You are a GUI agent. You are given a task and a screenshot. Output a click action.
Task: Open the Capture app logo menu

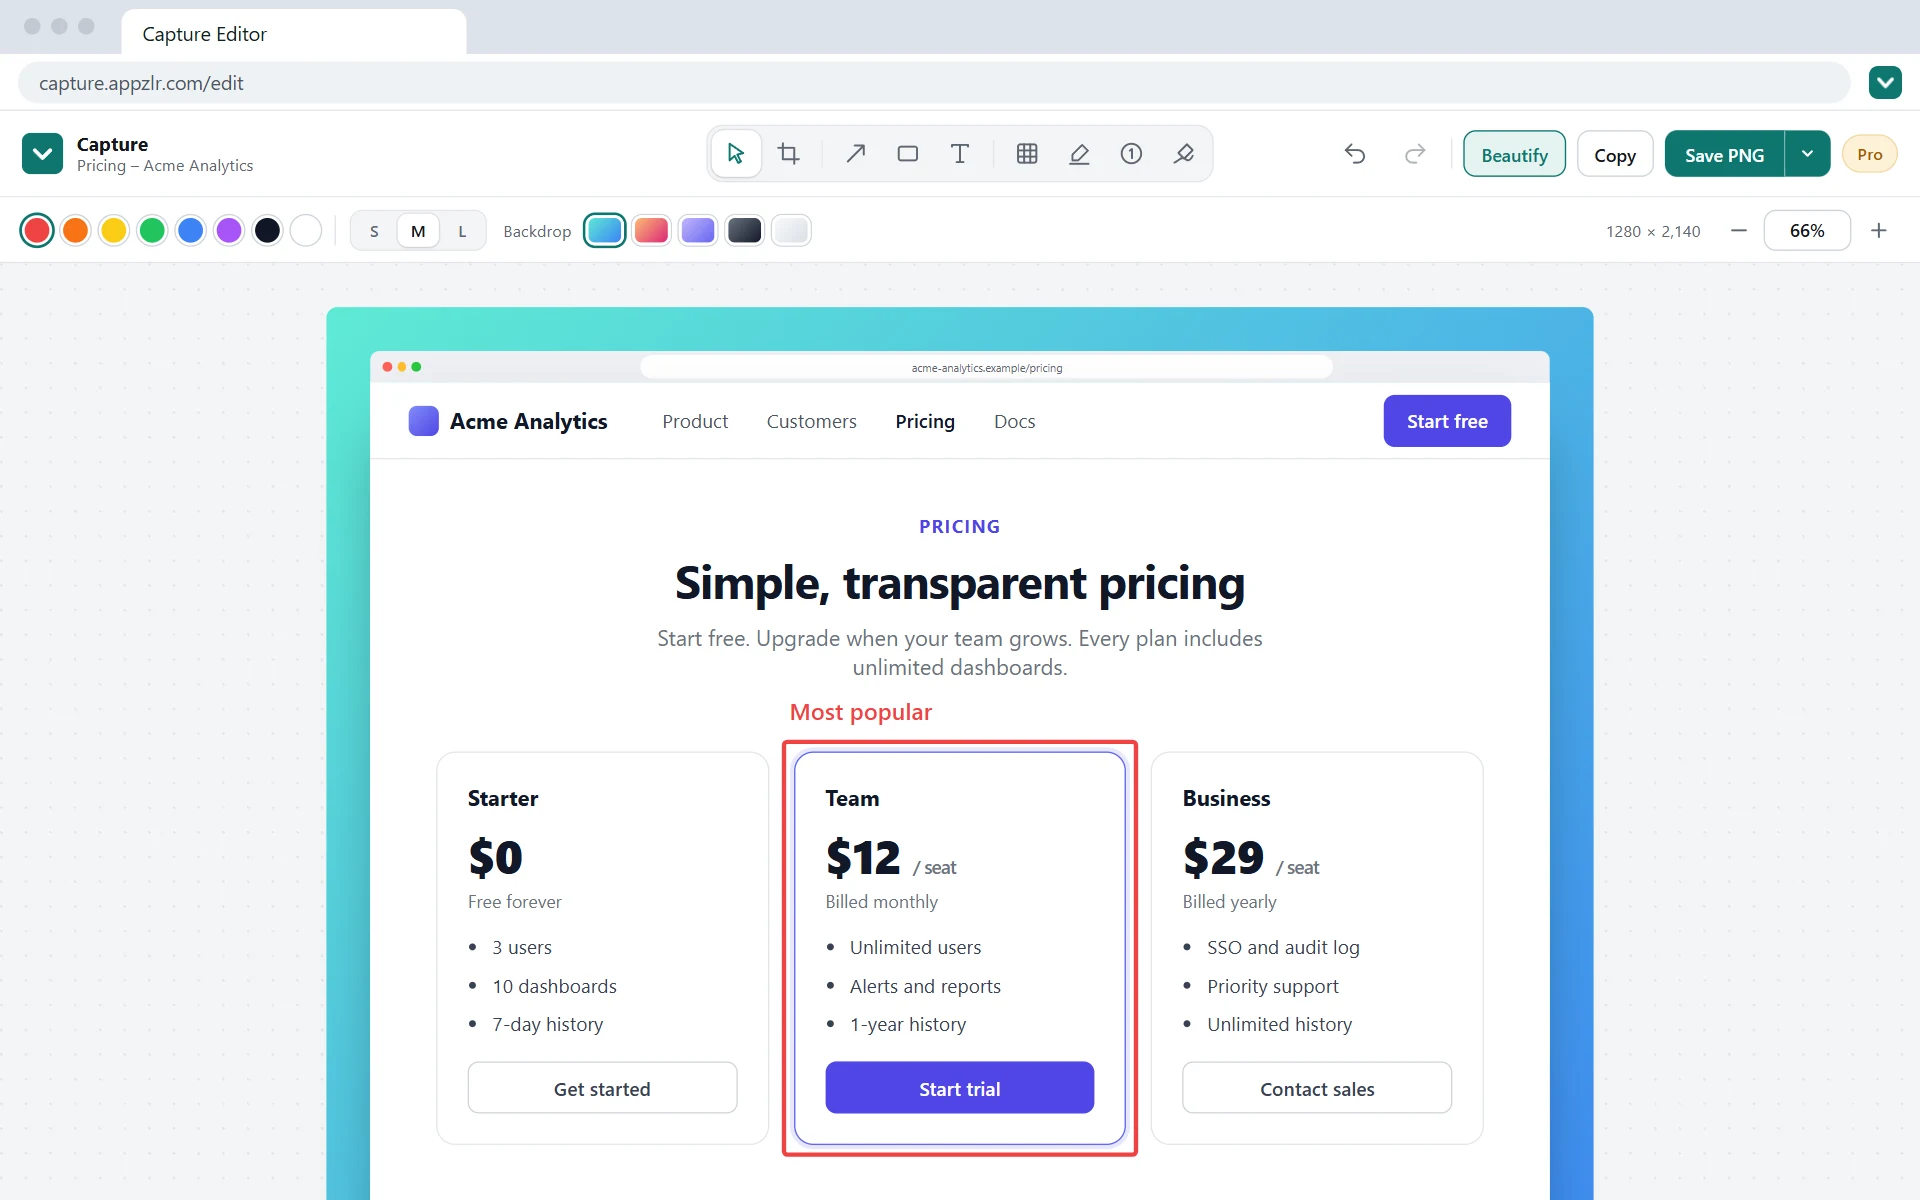[x=42, y=154]
